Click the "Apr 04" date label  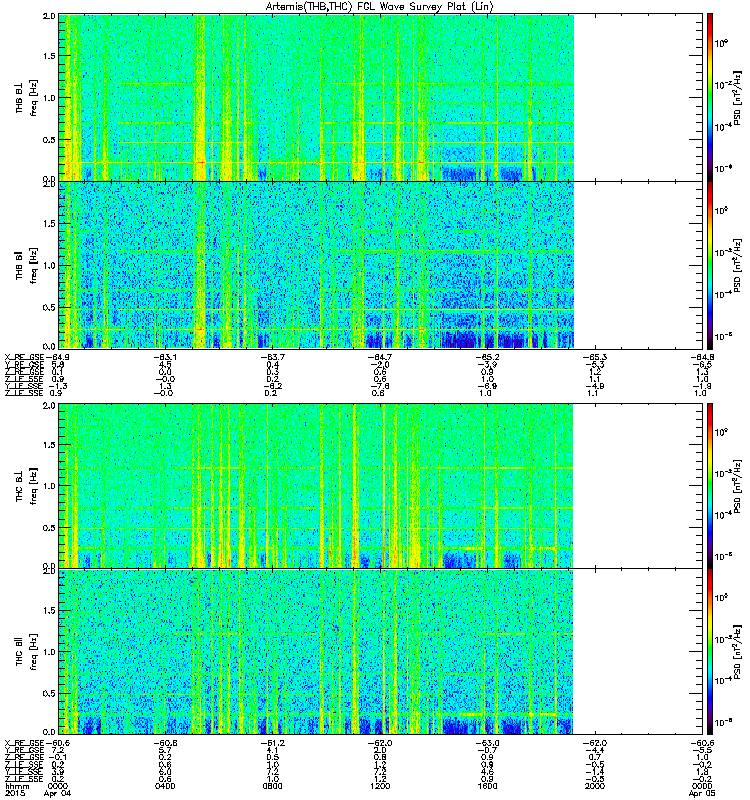[57, 793]
